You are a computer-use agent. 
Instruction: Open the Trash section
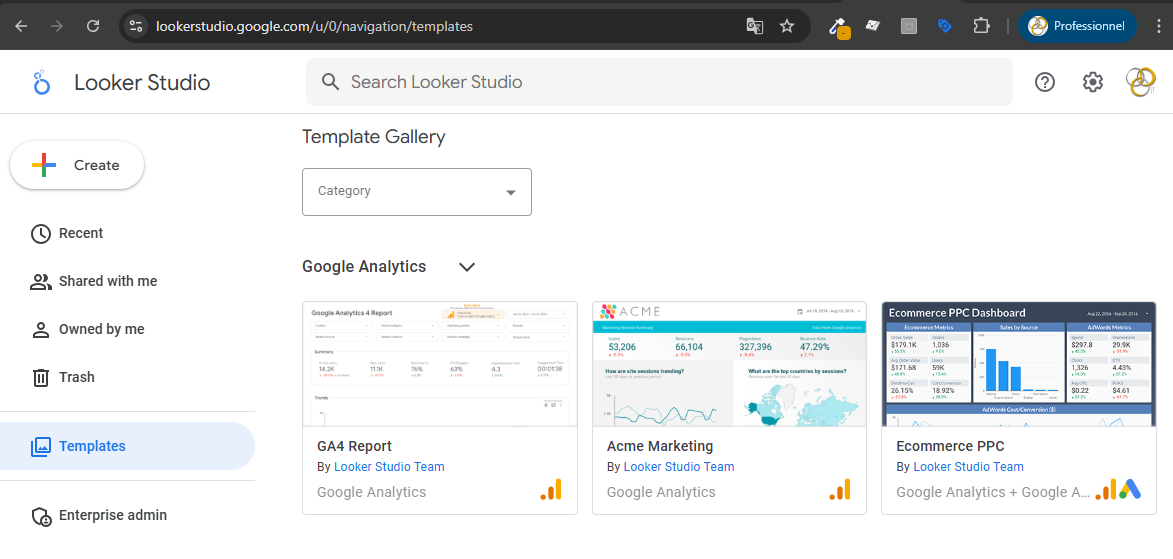tap(76, 377)
